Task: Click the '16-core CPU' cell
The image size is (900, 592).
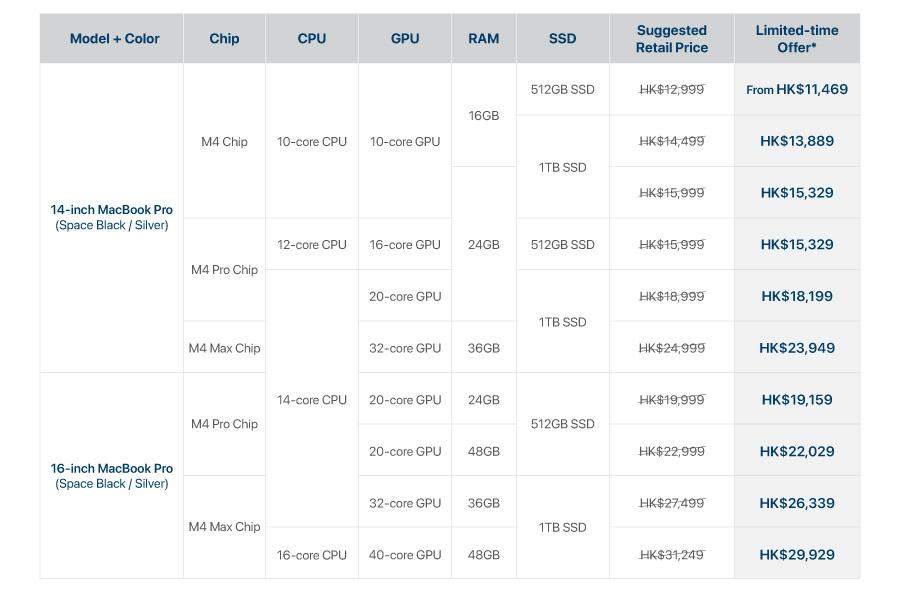Action: [x=312, y=555]
